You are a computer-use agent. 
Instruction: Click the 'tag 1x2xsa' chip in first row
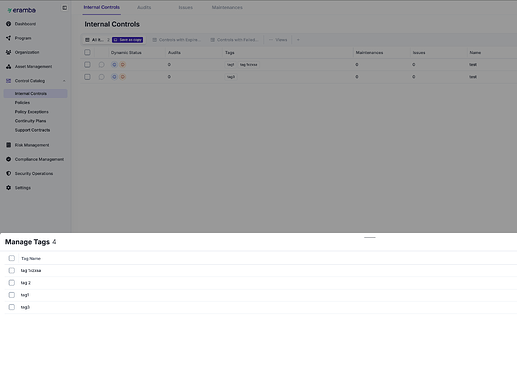click(249, 65)
